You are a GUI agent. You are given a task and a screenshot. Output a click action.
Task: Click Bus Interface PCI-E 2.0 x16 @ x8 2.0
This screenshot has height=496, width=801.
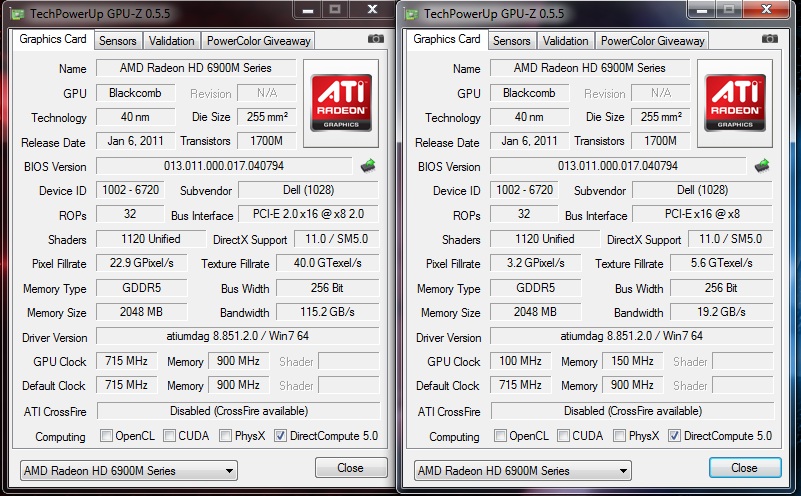[x=309, y=214]
